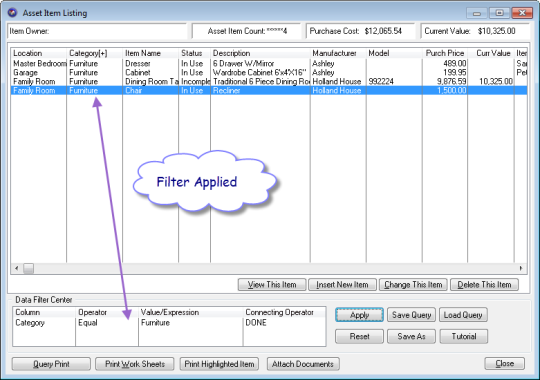540x380 pixels.
Task: Click the Apply filter button
Action: click(359, 315)
